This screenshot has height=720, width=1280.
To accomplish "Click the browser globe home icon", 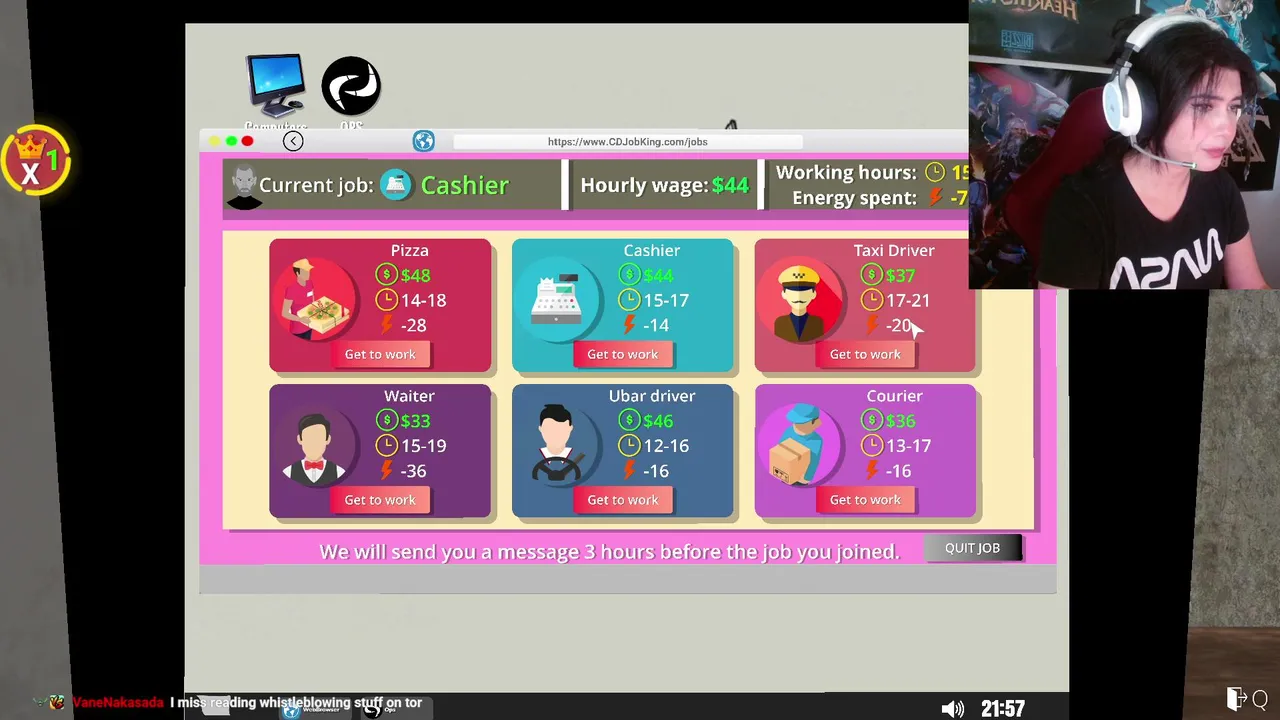I will [x=424, y=141].
